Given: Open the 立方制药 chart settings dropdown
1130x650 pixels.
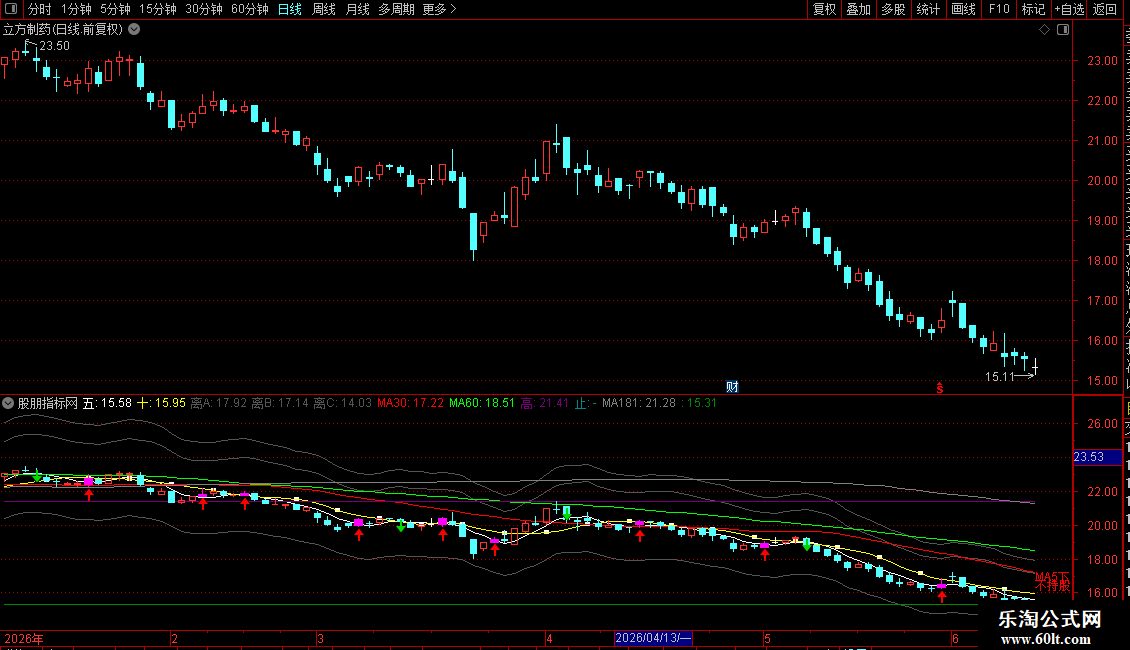Looking at the screenshot, I should tap(134, 30).
